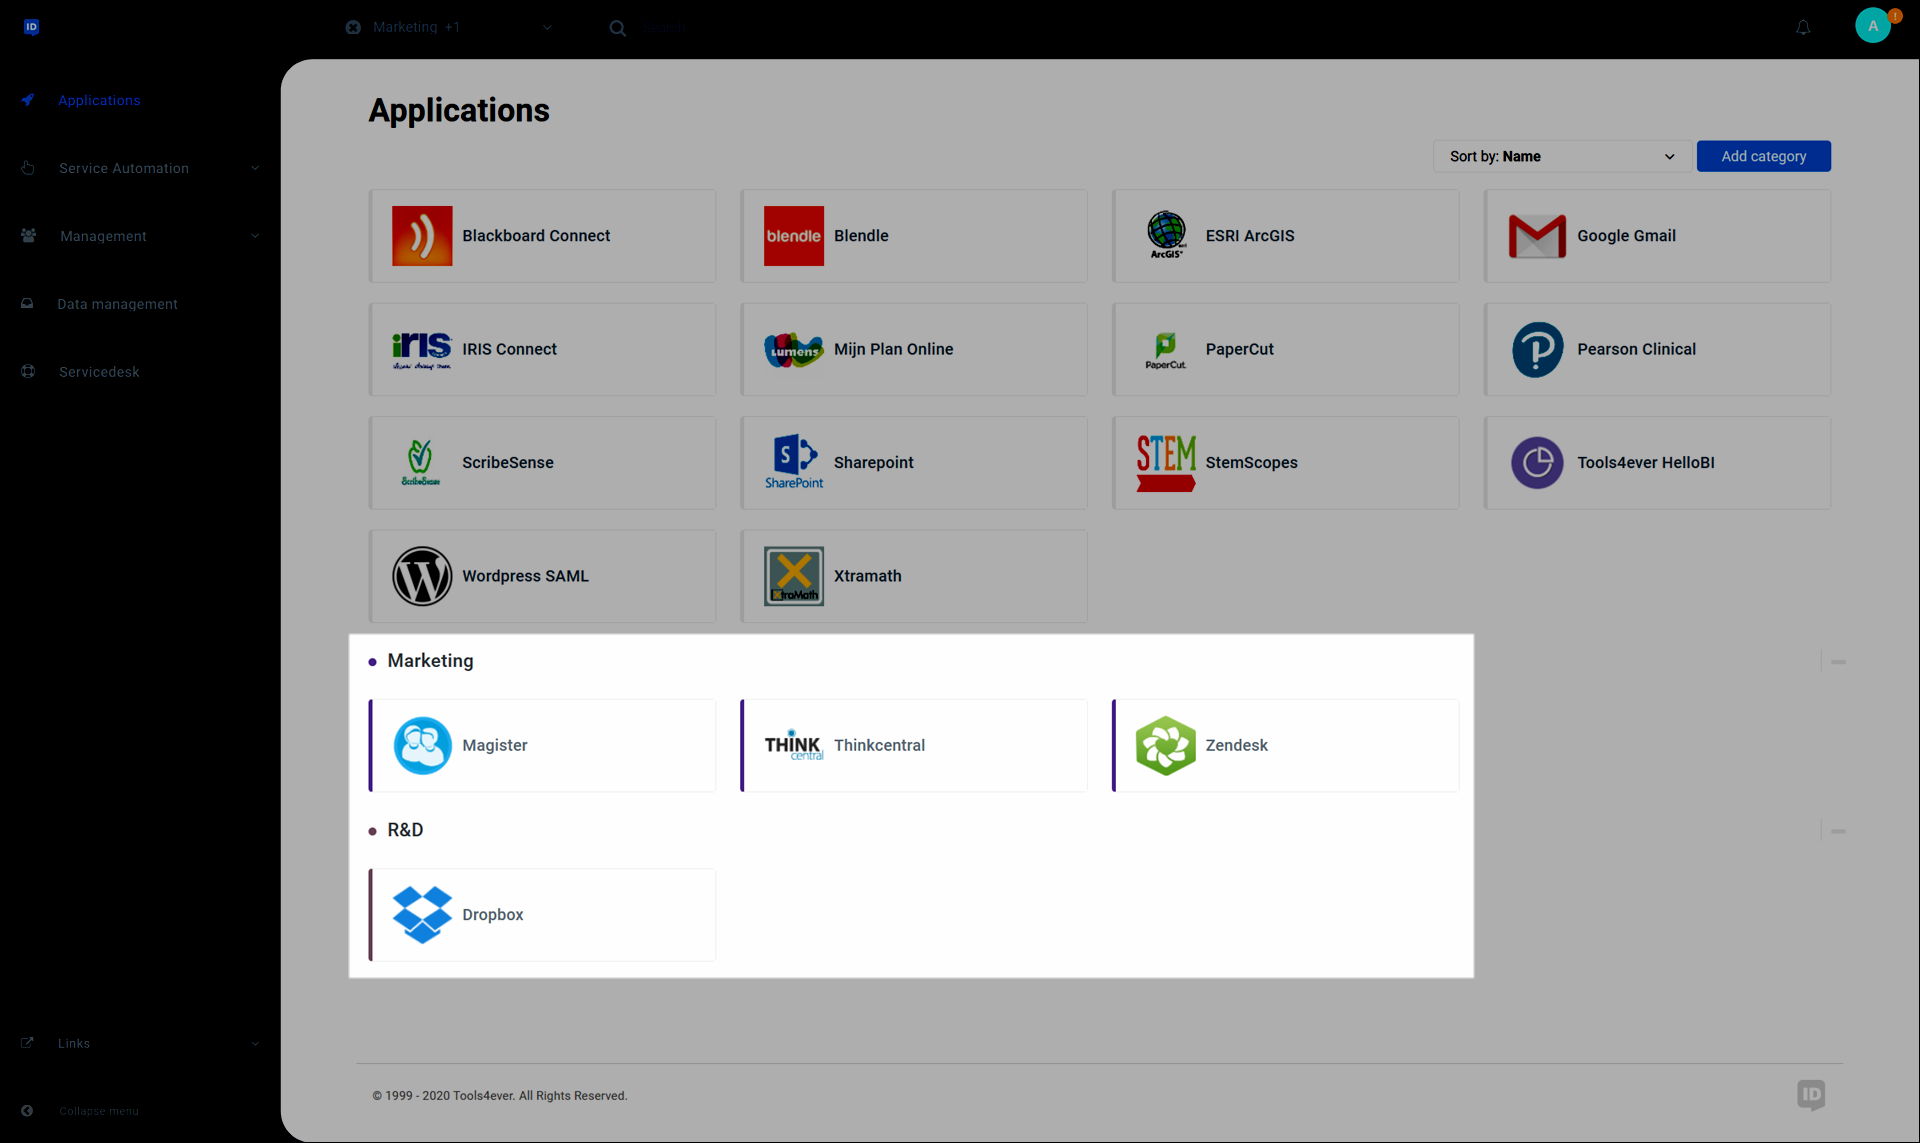Click the Servicedesk lifebuoy icon
The height and width of the screenshot is (1143, 1920).
28,372
